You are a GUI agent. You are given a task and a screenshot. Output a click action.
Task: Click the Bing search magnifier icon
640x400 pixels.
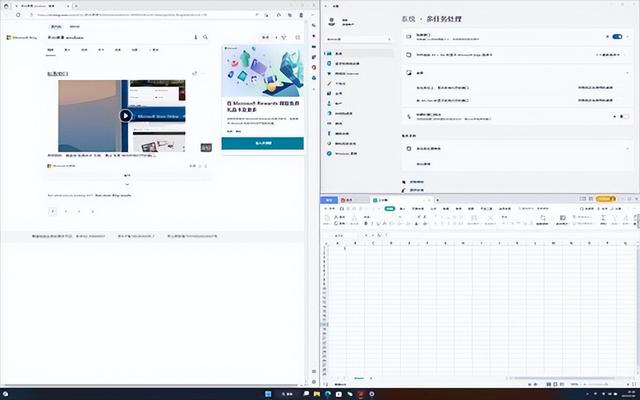coord(205,37)
